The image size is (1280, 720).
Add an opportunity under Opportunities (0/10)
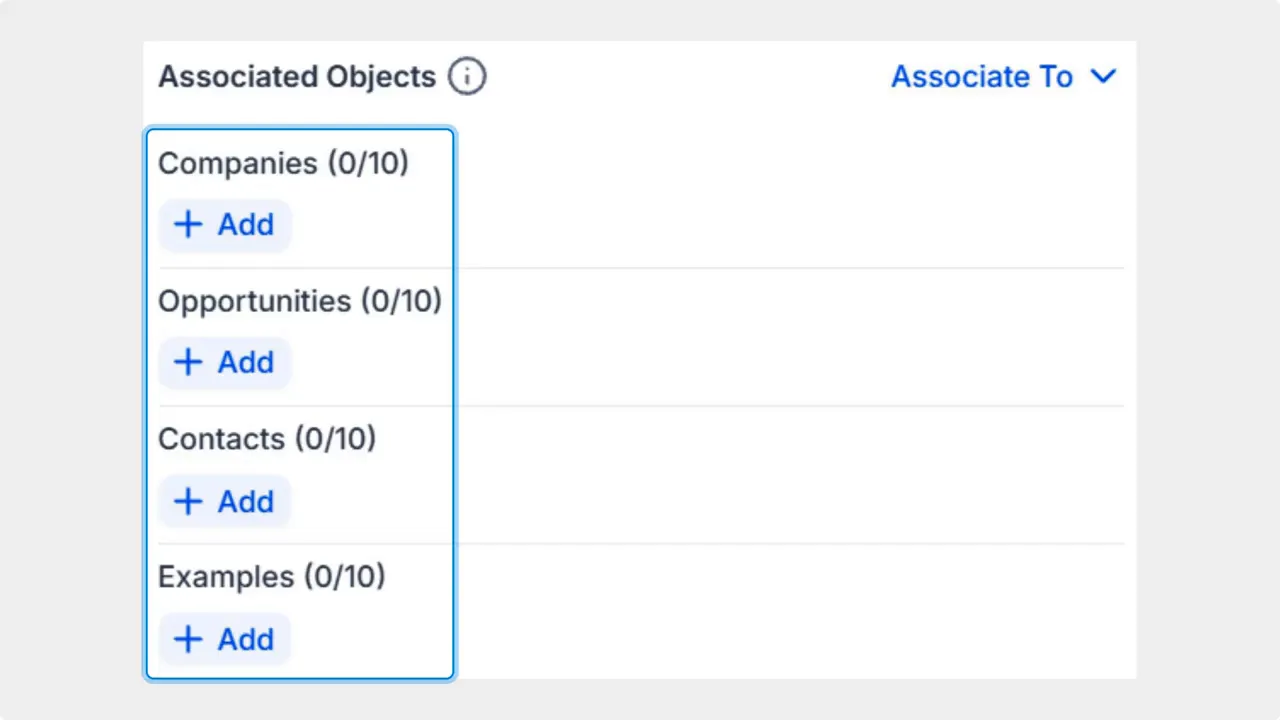point(224,362)
